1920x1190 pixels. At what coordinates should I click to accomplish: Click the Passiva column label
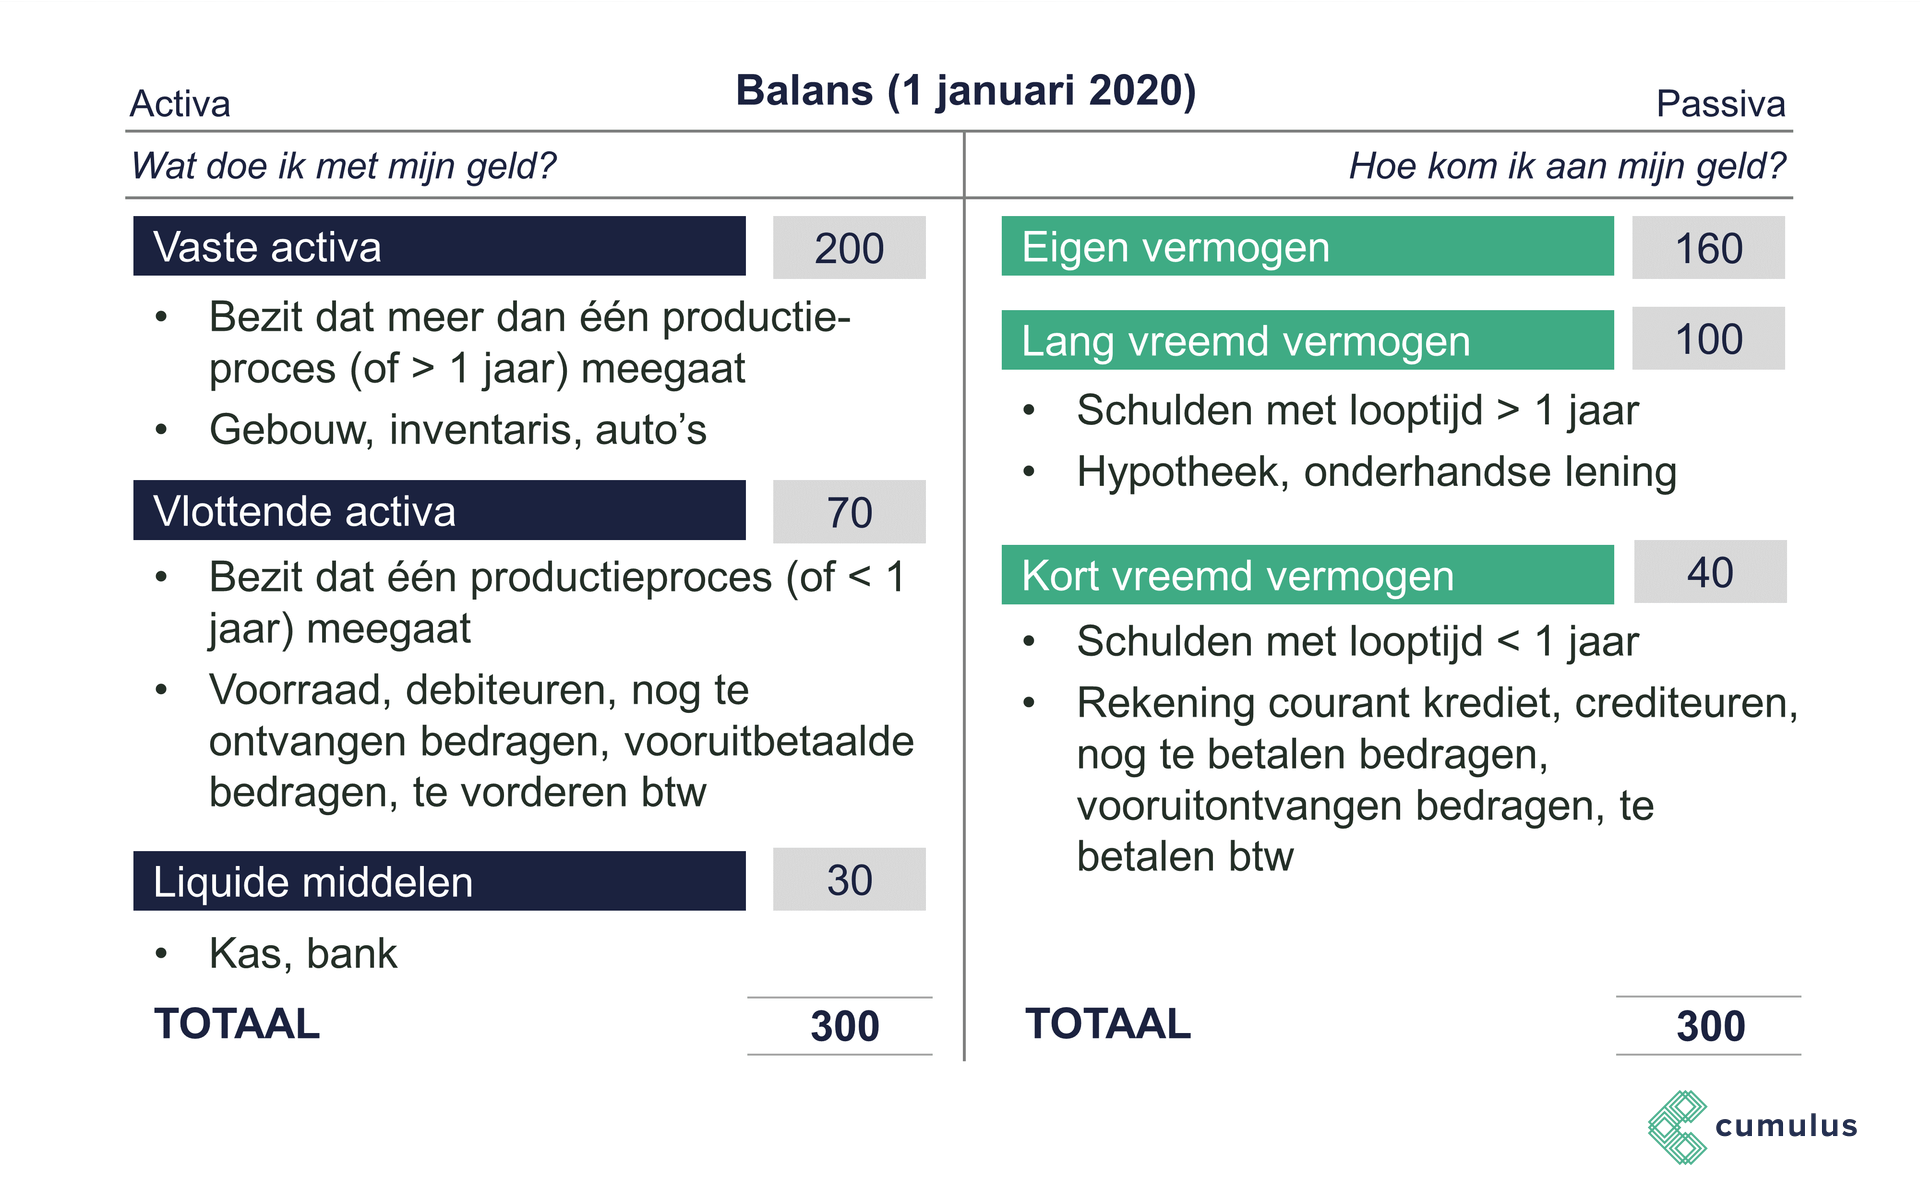click(1720, 104)
